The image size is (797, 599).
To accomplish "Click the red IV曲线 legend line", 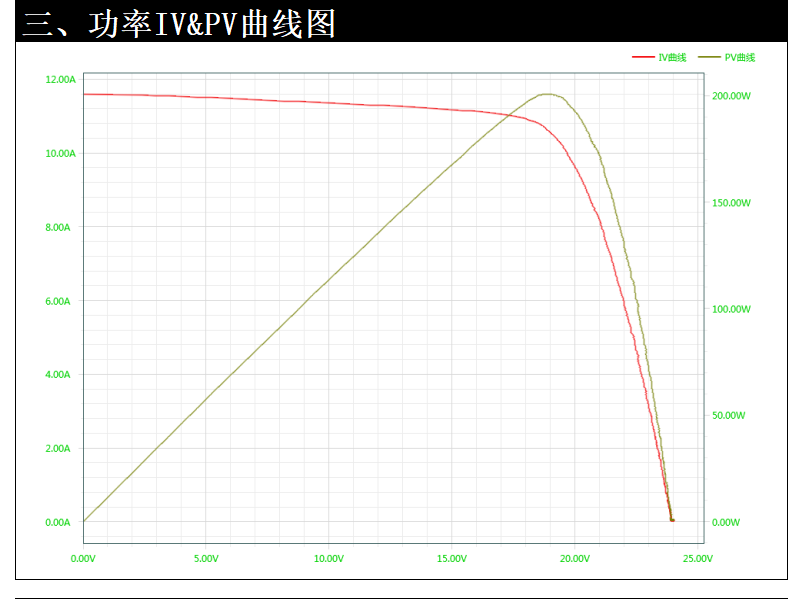I will [x=643, y=57].
